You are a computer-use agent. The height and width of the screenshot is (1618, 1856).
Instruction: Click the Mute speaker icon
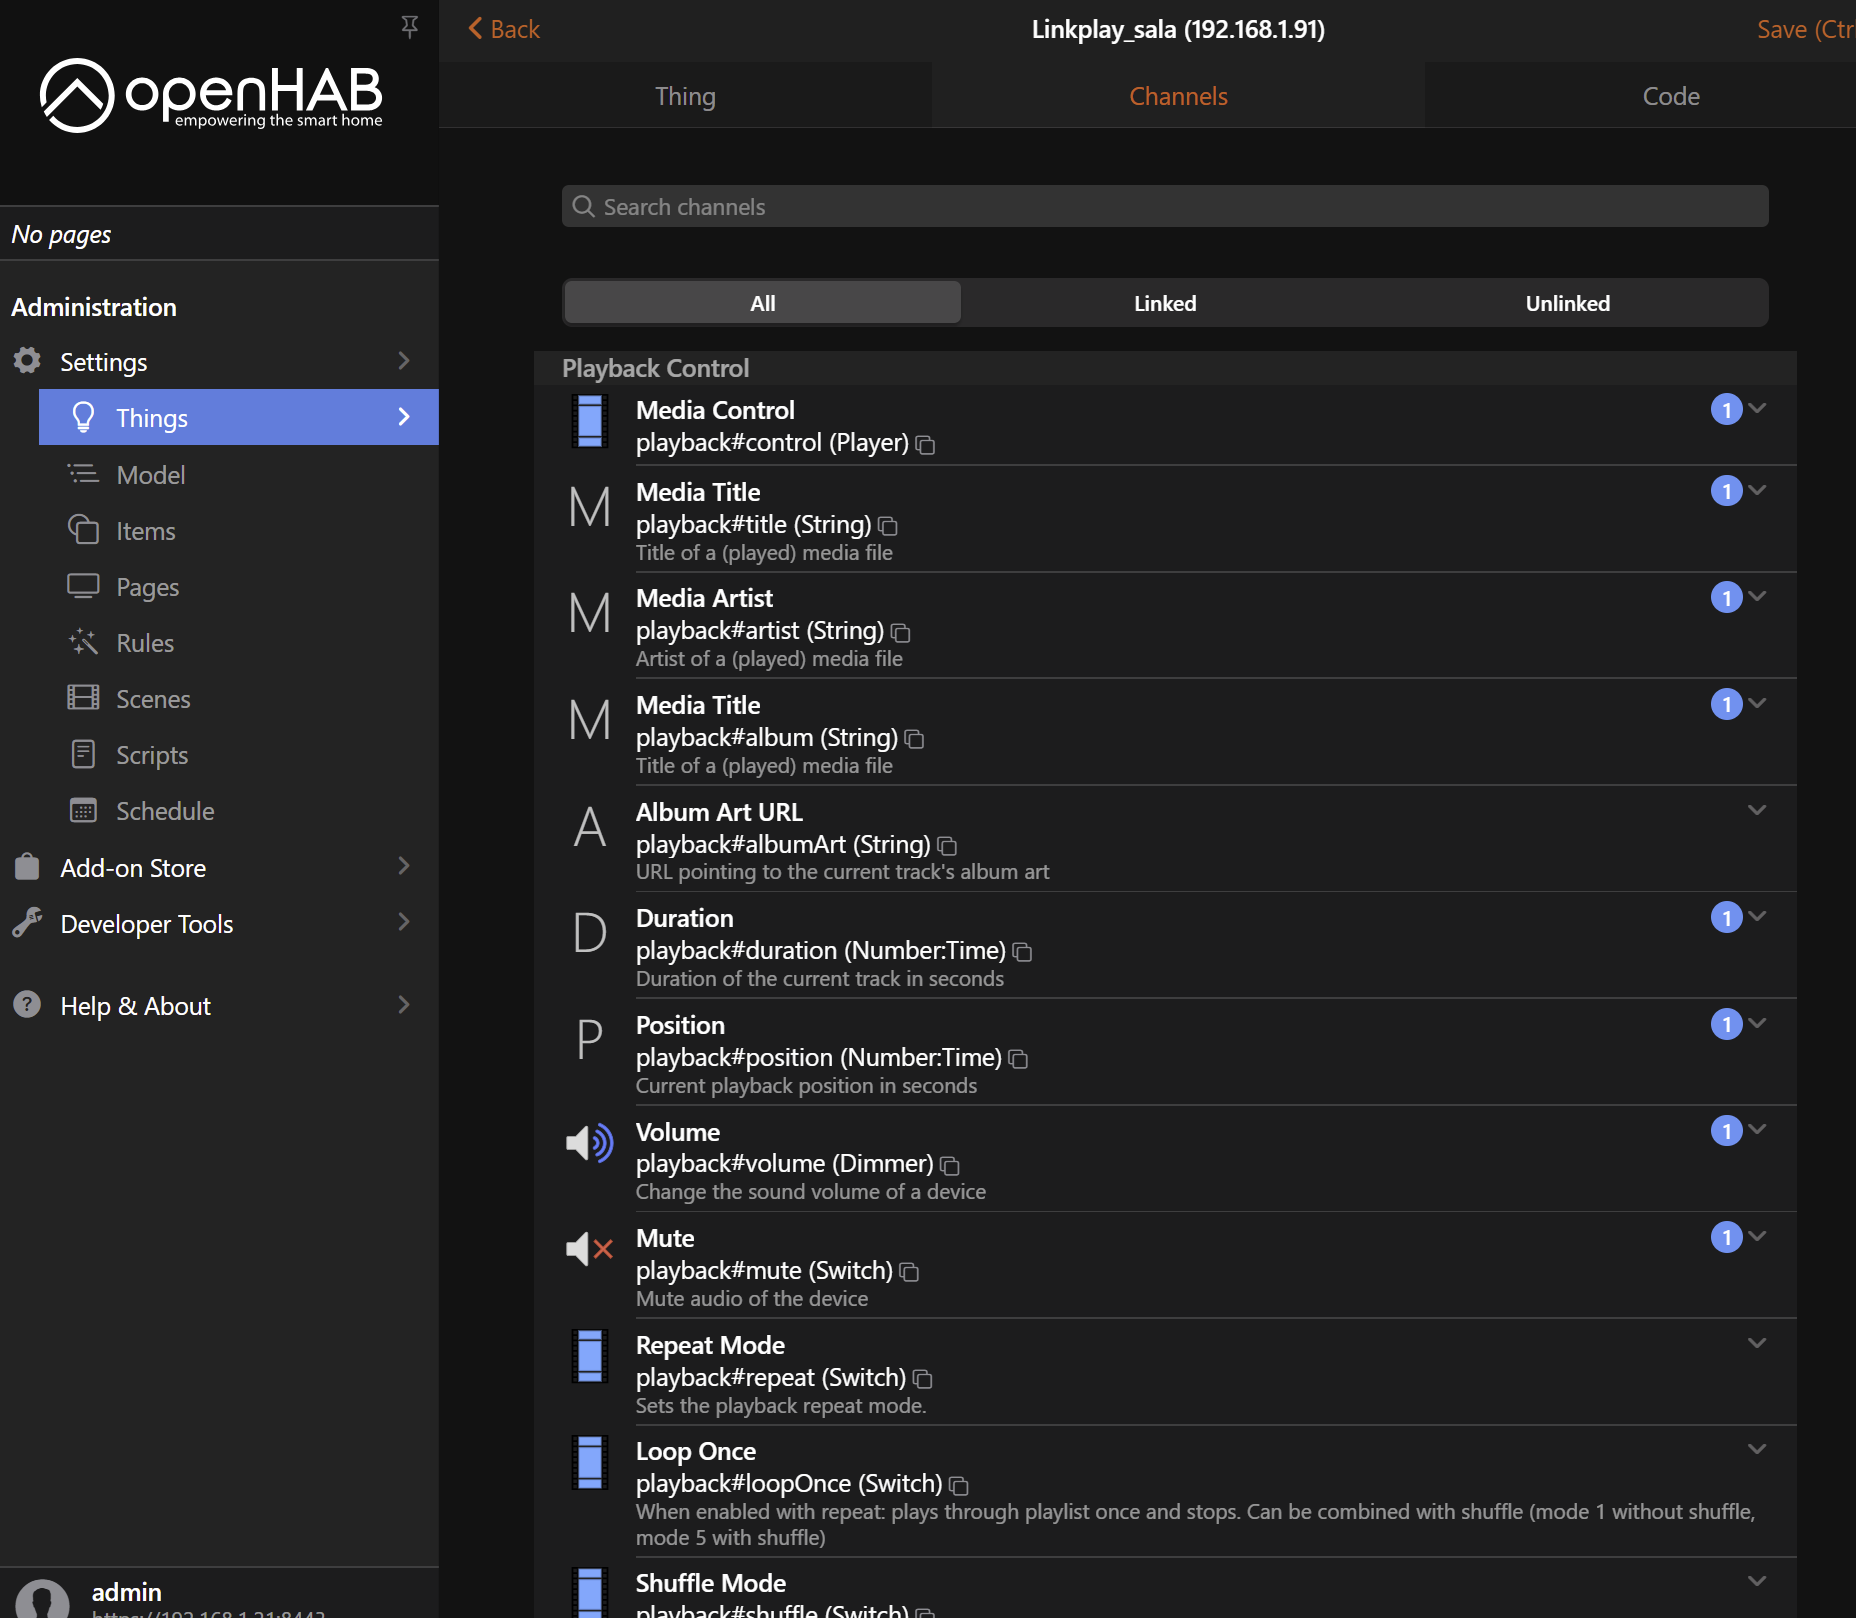click(589, 1248)
